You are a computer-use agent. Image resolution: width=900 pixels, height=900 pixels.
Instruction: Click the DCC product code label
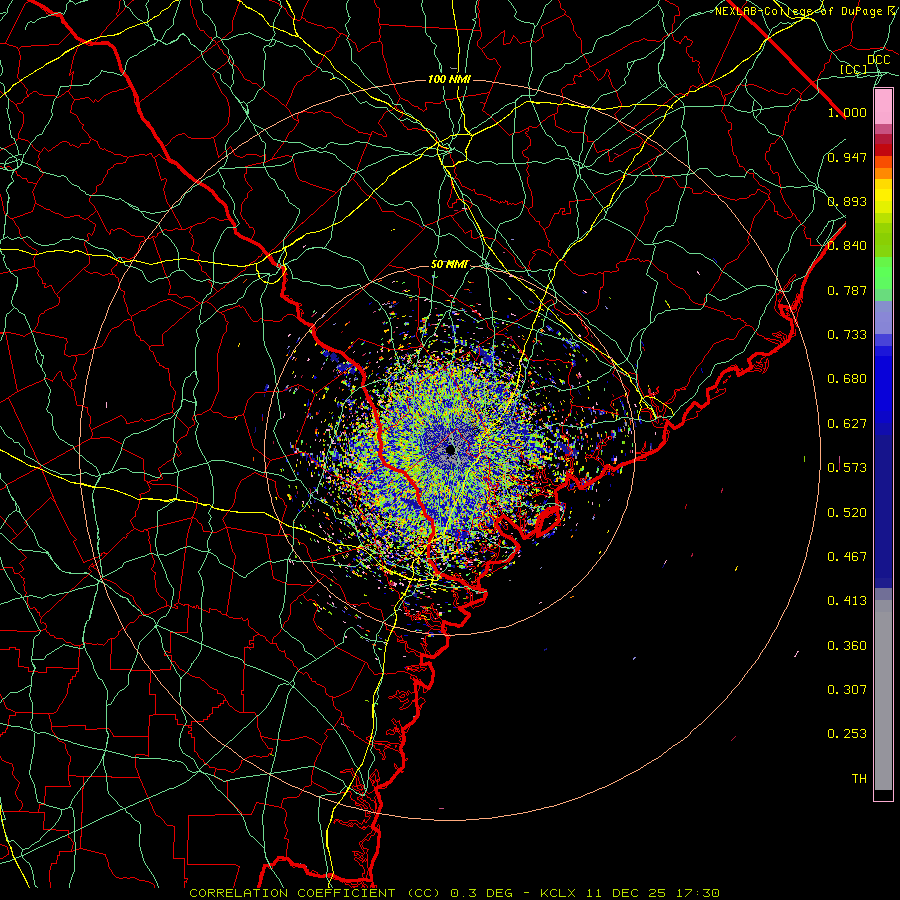(878, 60)
